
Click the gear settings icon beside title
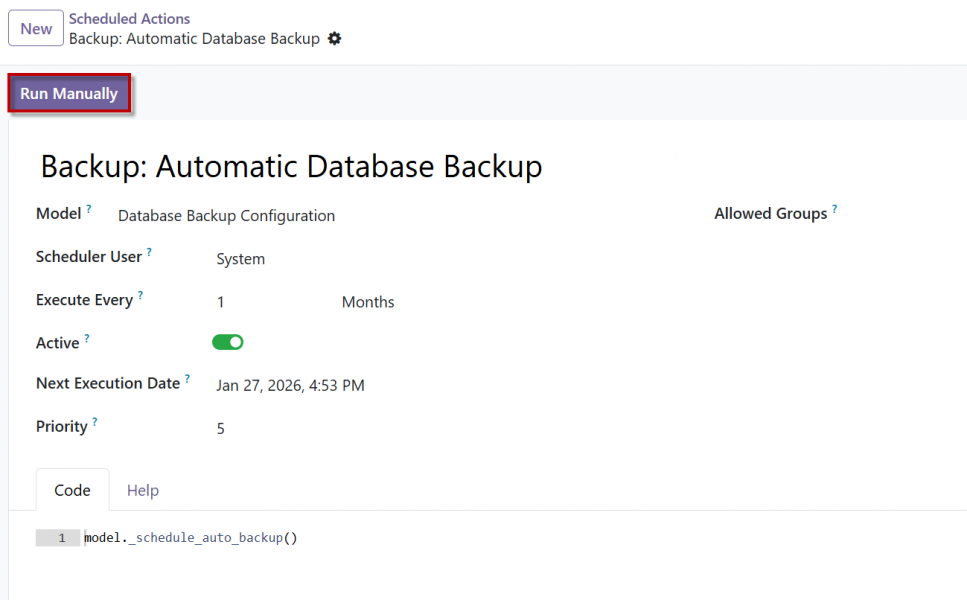335,39
